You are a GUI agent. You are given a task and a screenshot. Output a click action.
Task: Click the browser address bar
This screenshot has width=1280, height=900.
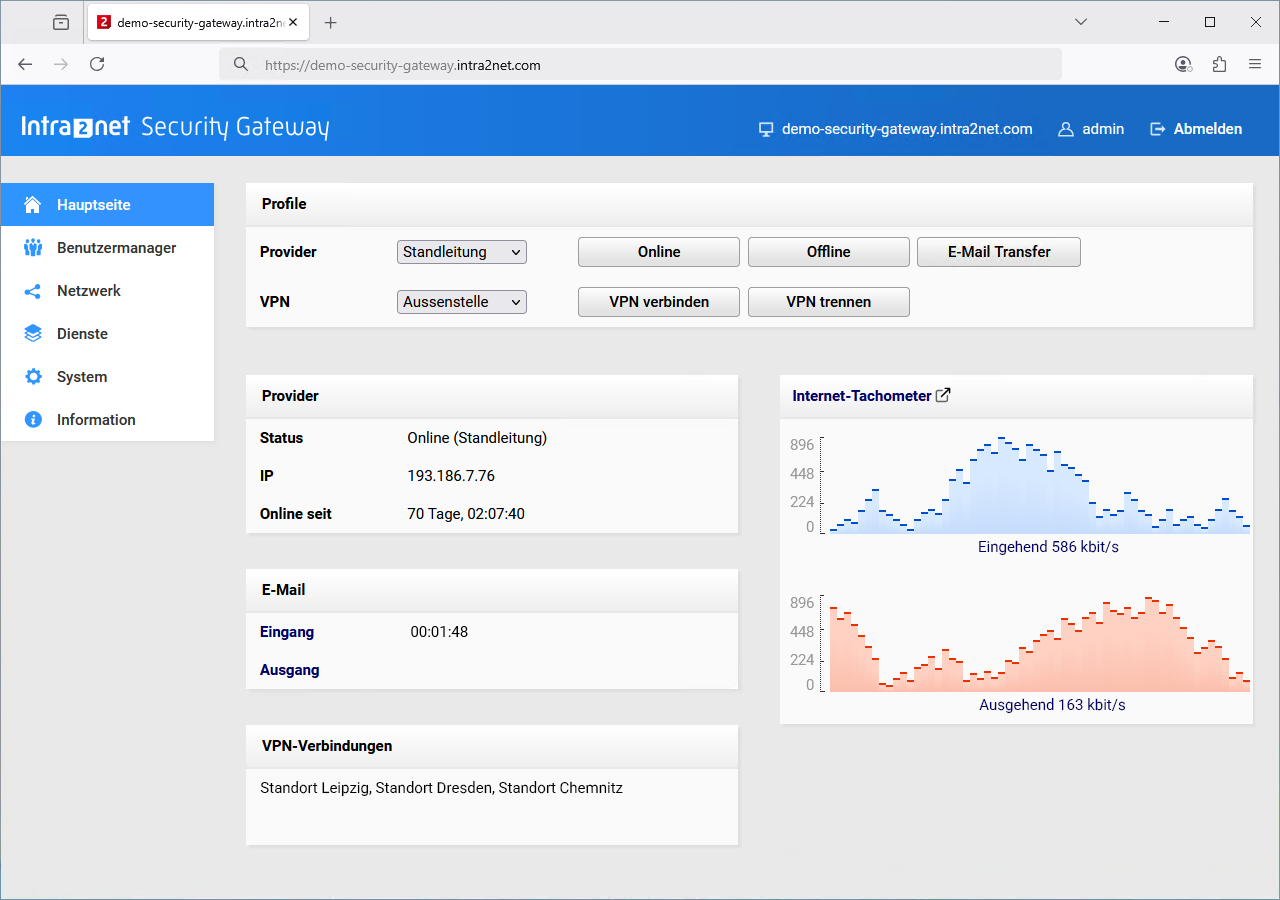pos(640,65)
